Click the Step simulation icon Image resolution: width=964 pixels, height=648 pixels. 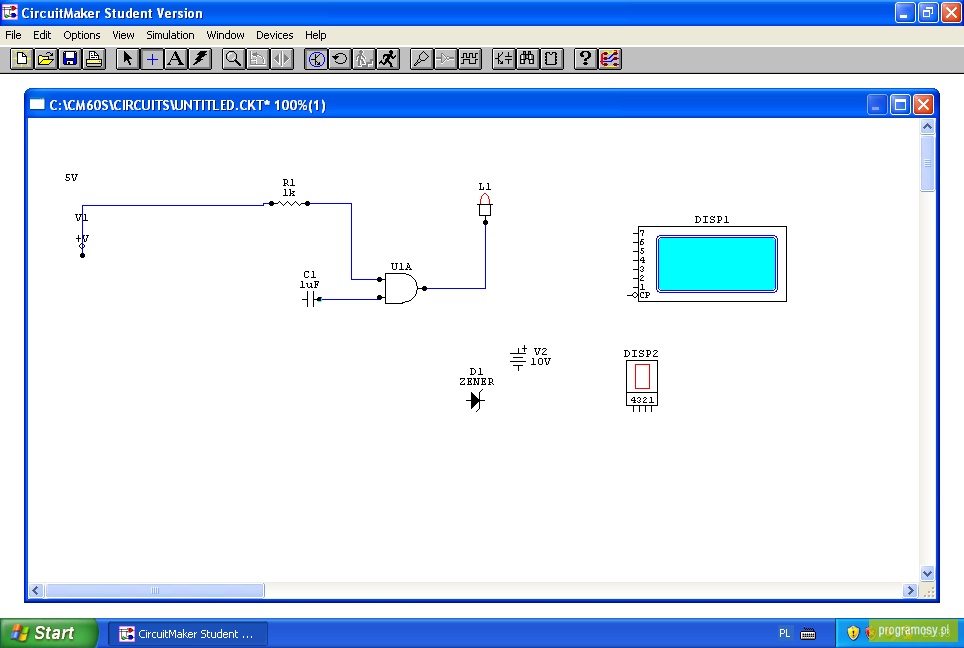[364, 59]
